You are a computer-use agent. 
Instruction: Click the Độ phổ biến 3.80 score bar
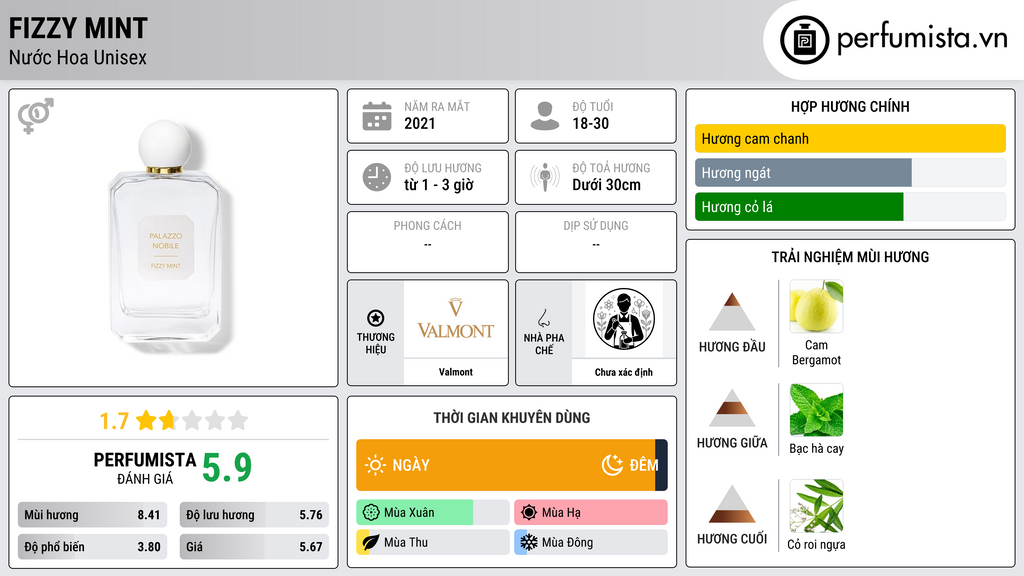[x=92, y=547]
